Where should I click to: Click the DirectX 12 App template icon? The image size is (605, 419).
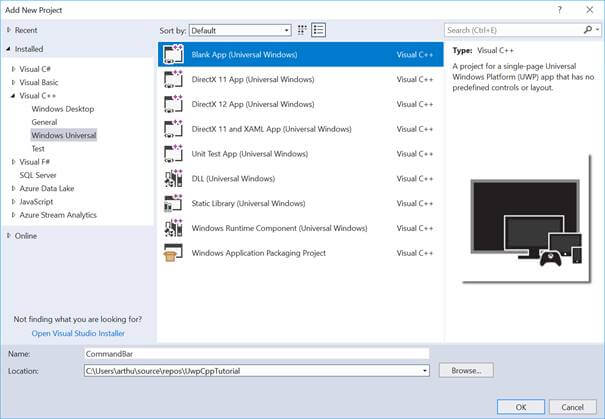click(173, 104)
